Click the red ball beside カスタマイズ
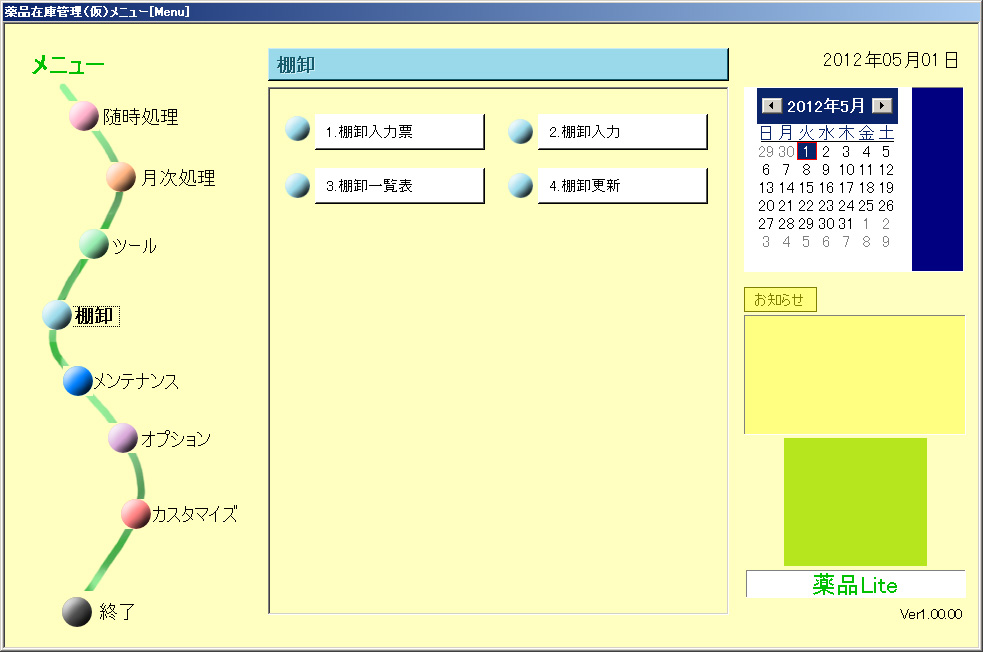 136,514
